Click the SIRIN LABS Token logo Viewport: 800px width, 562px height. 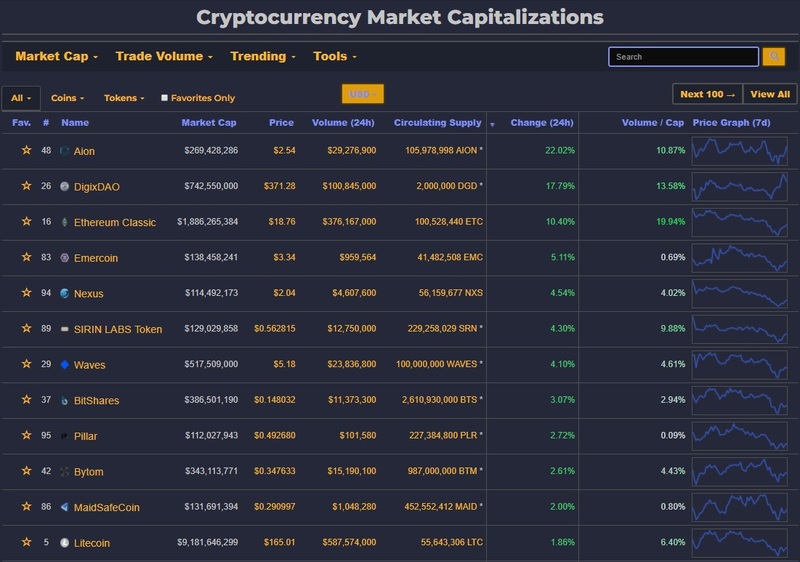click(64, 329)
